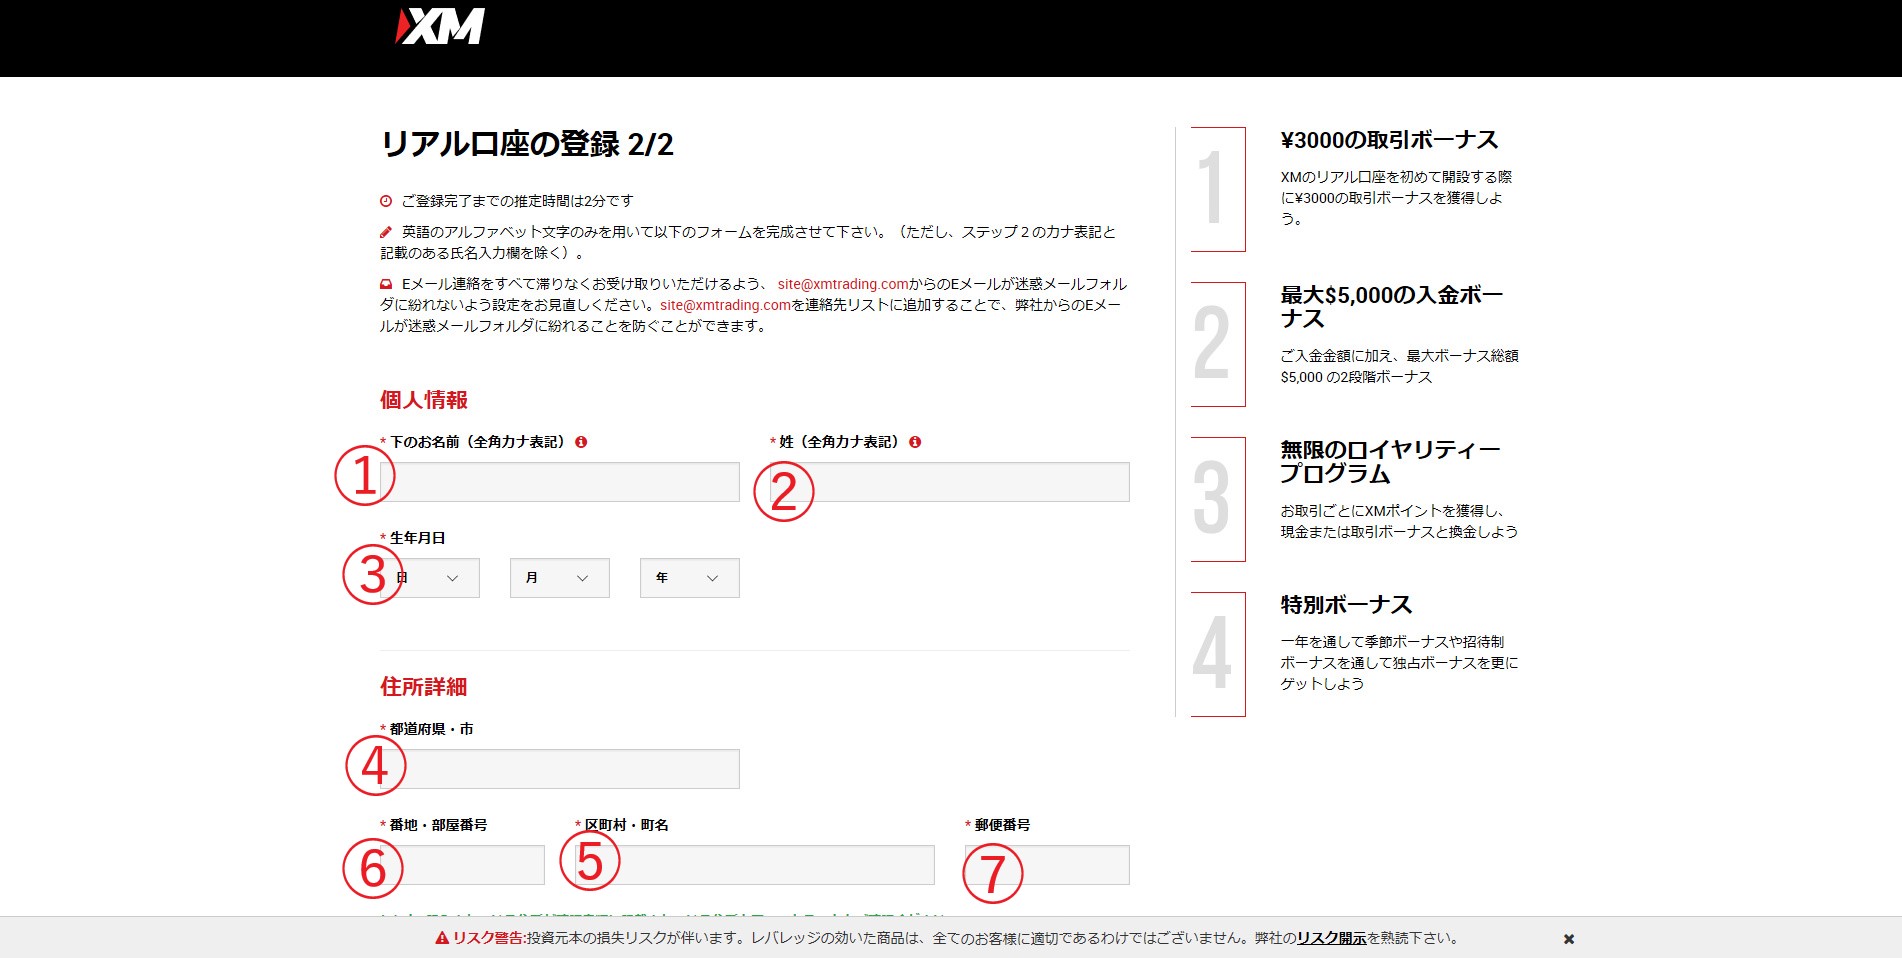This screenshot has height=958, width=1902.
Task: Click the large number 4 bonus badge
Action: point(1217,654)
